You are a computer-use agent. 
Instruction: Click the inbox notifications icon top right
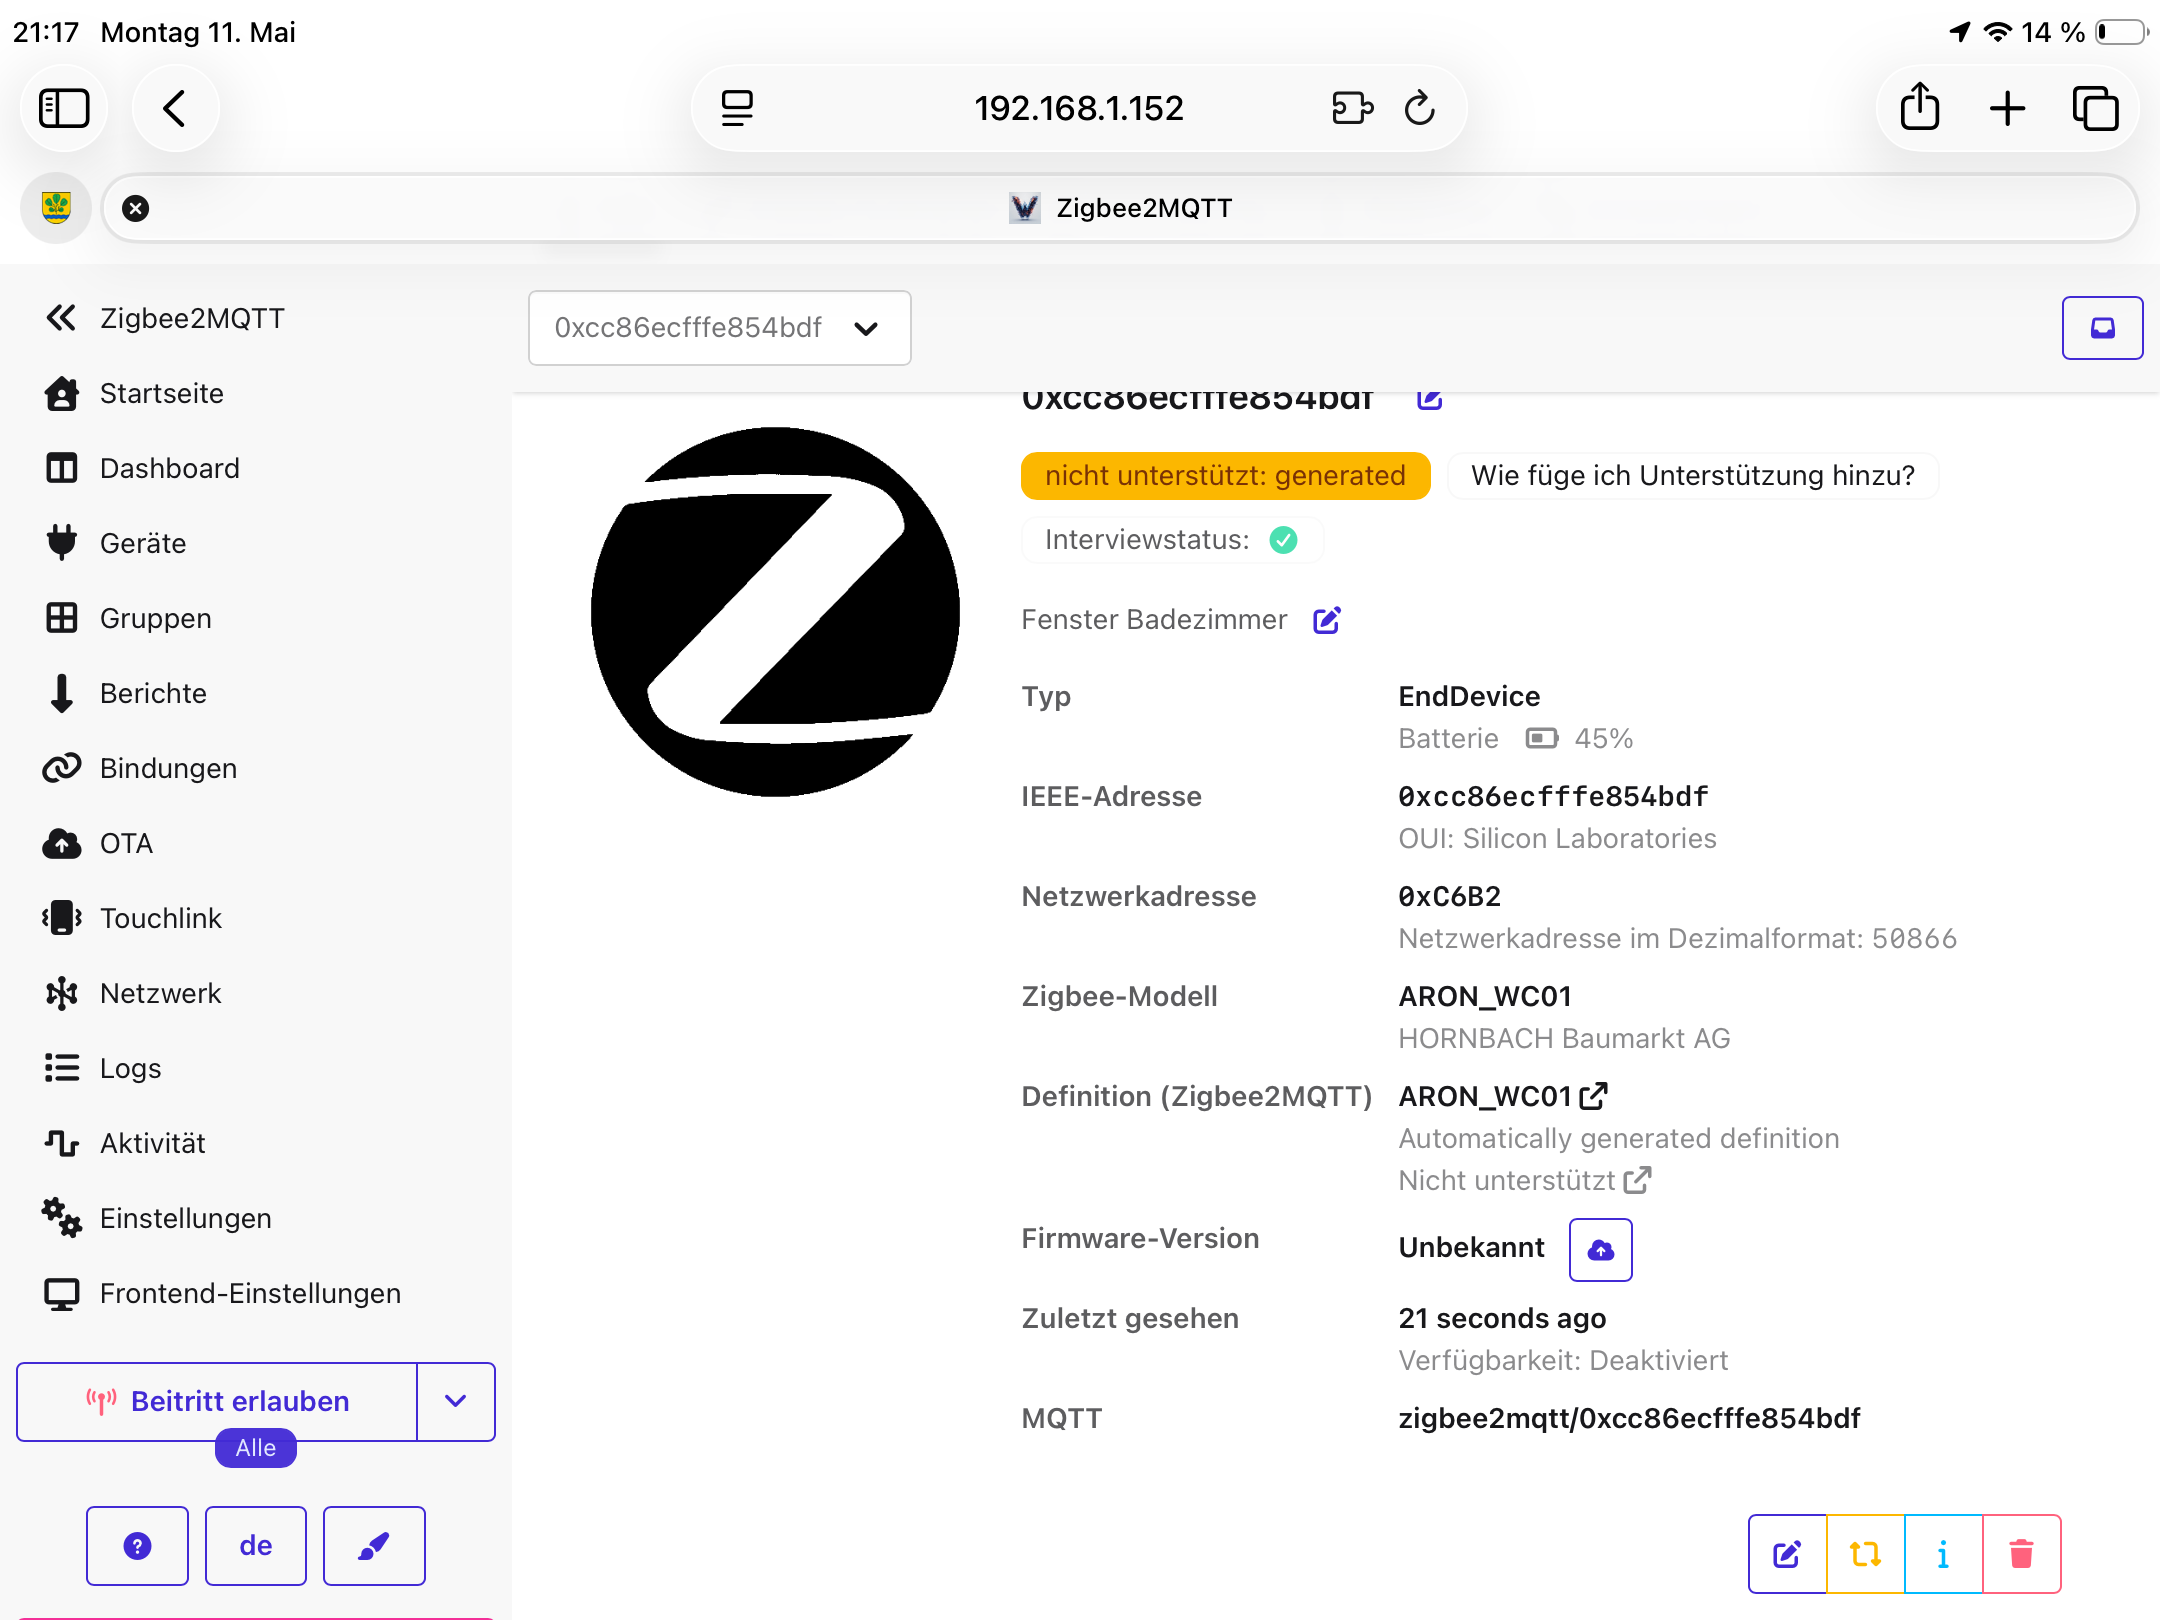click(2102, 328)
